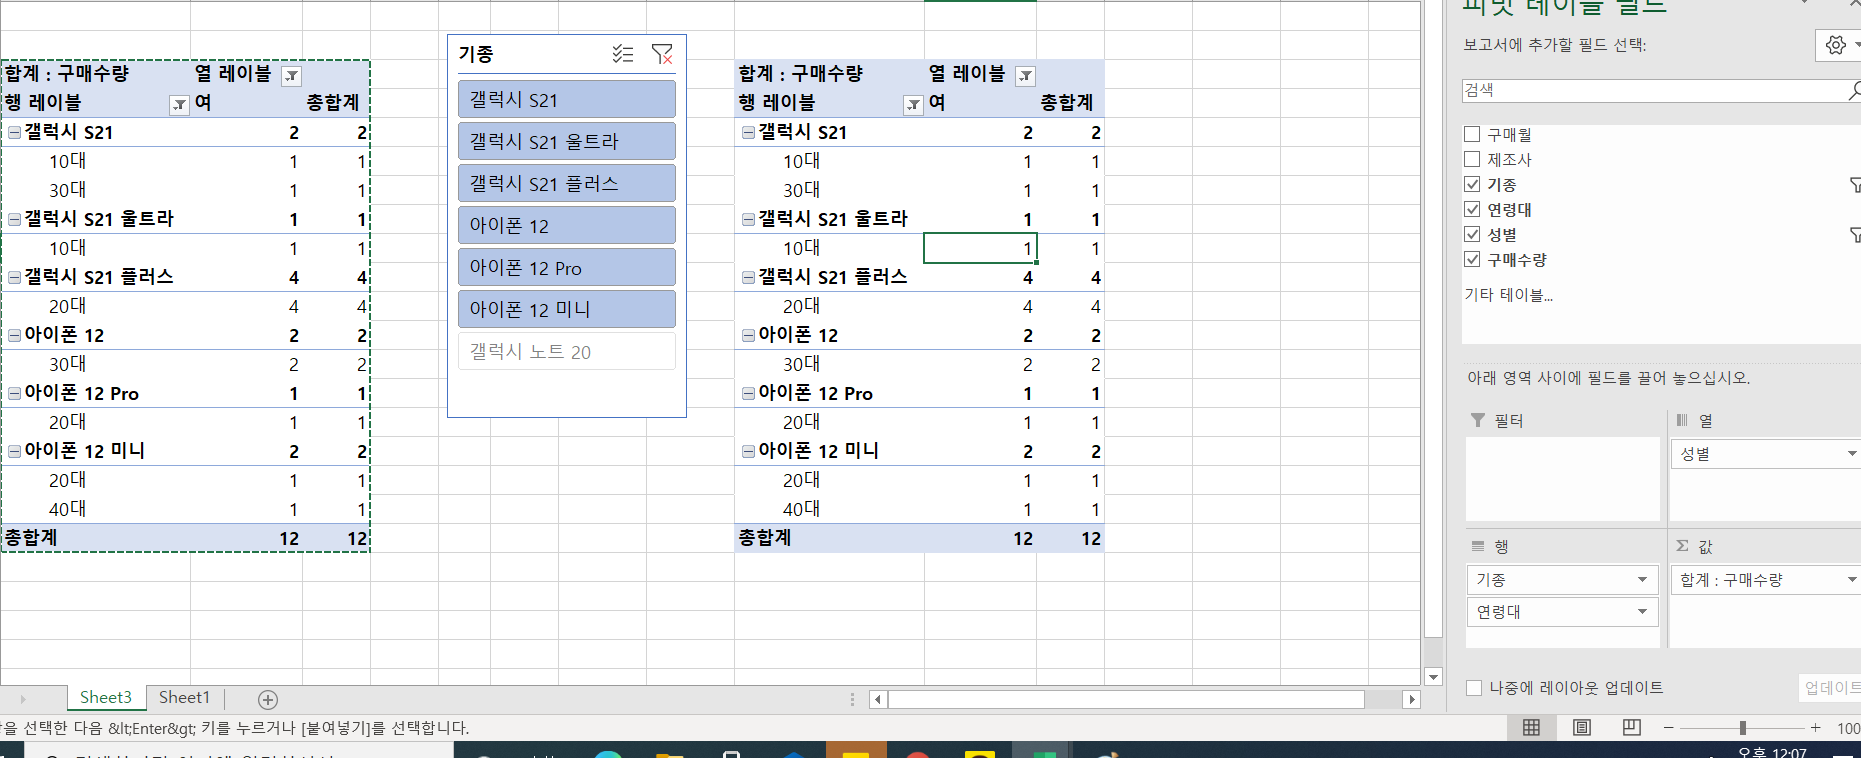The width and height of the screenshot is (1861, 758).
Task: Switch to Page Layout view
Action: point(1582,728)
